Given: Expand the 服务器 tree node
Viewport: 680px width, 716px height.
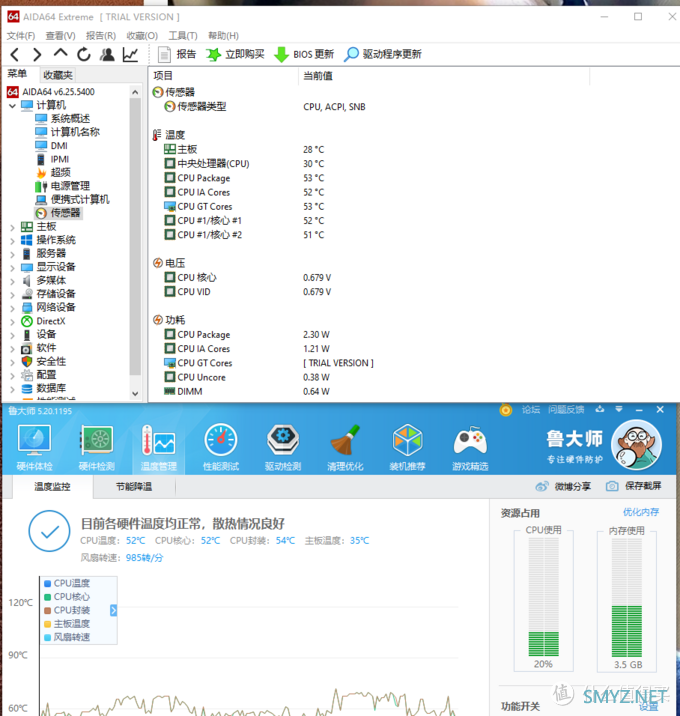Looking at the screenshot, I should (12, 254).
